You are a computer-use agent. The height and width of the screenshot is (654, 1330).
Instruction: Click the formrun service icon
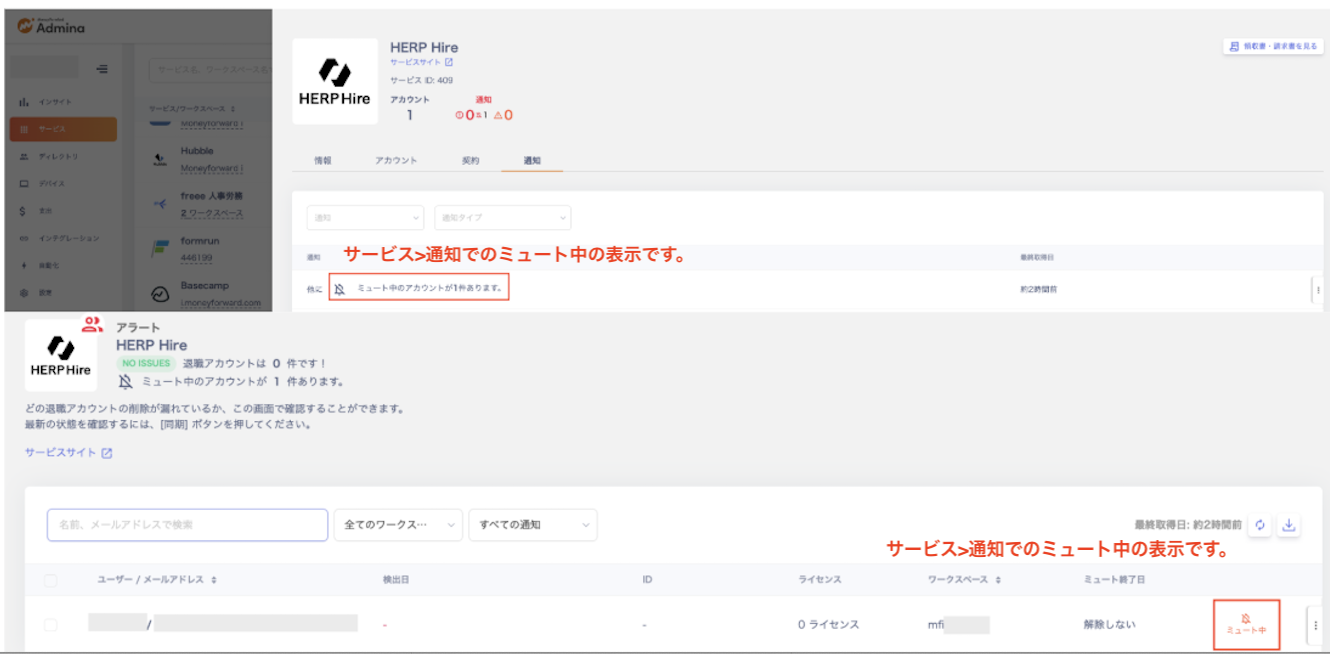point(160,249)
